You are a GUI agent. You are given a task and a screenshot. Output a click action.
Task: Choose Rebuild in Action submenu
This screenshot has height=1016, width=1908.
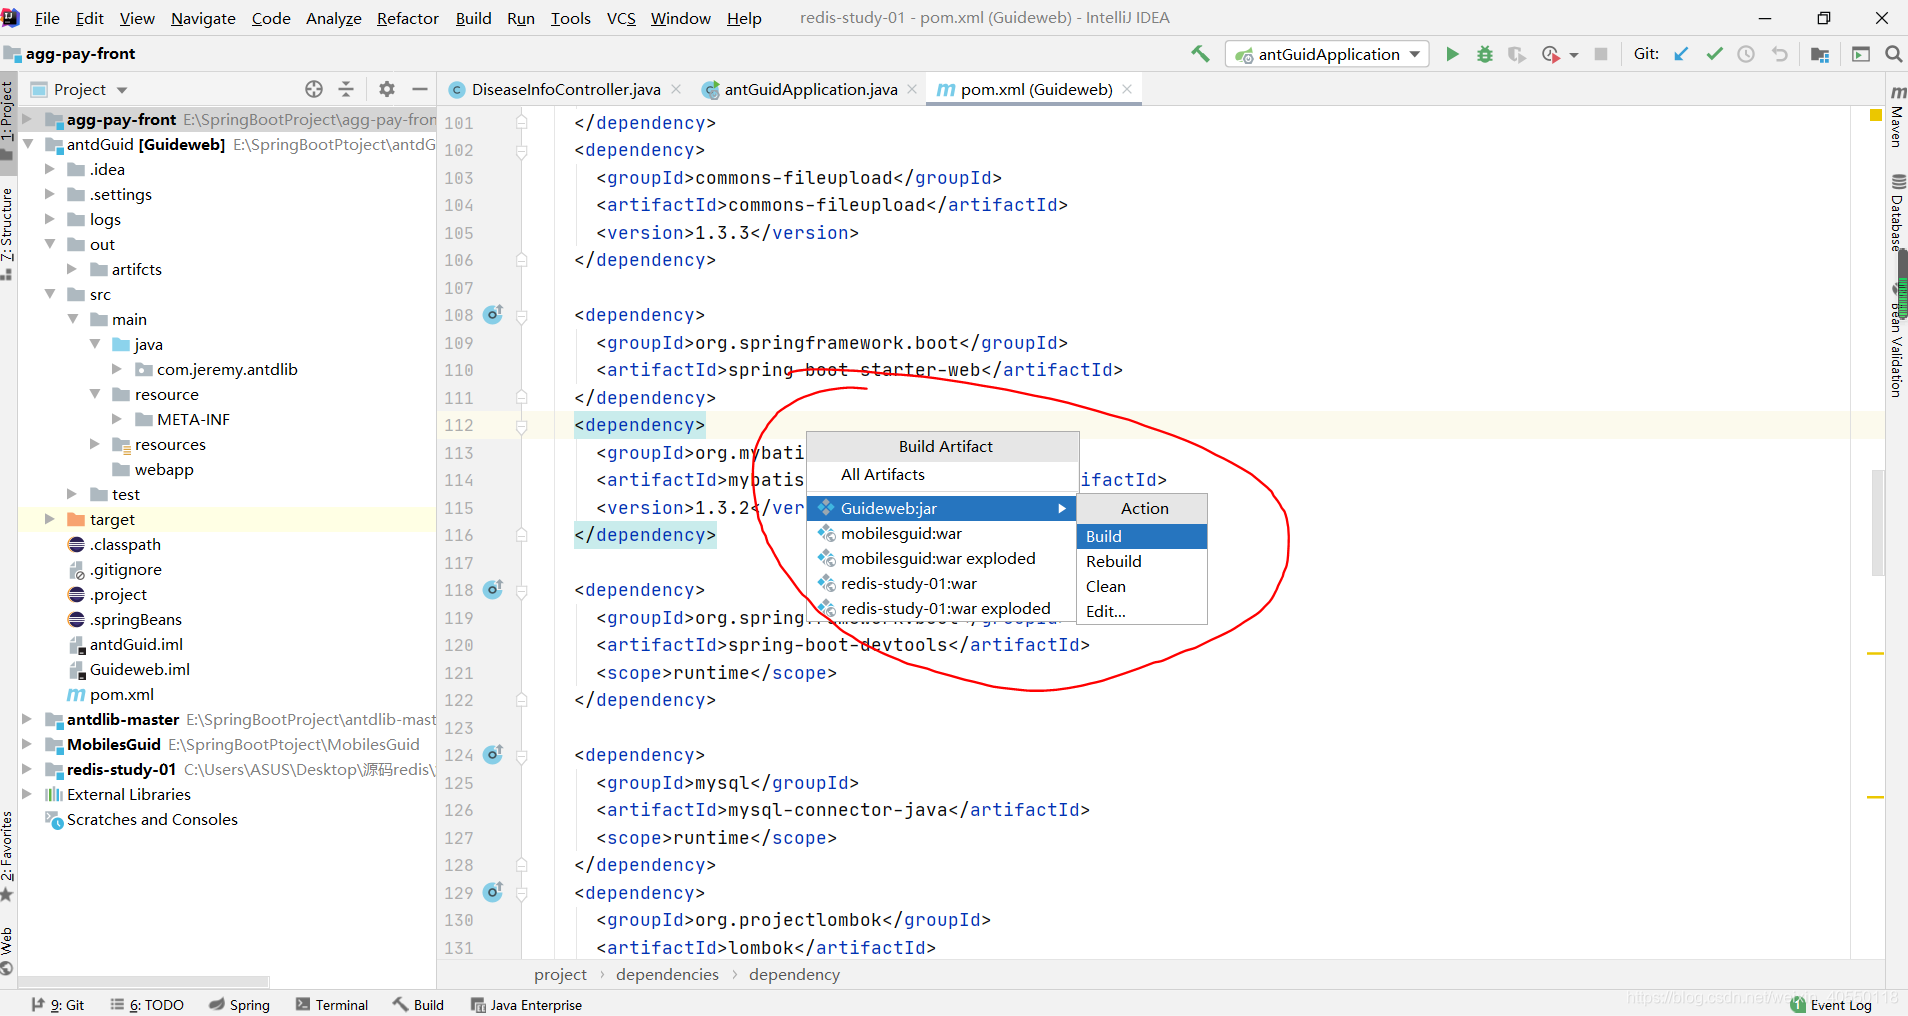[x=1141, y=561]
